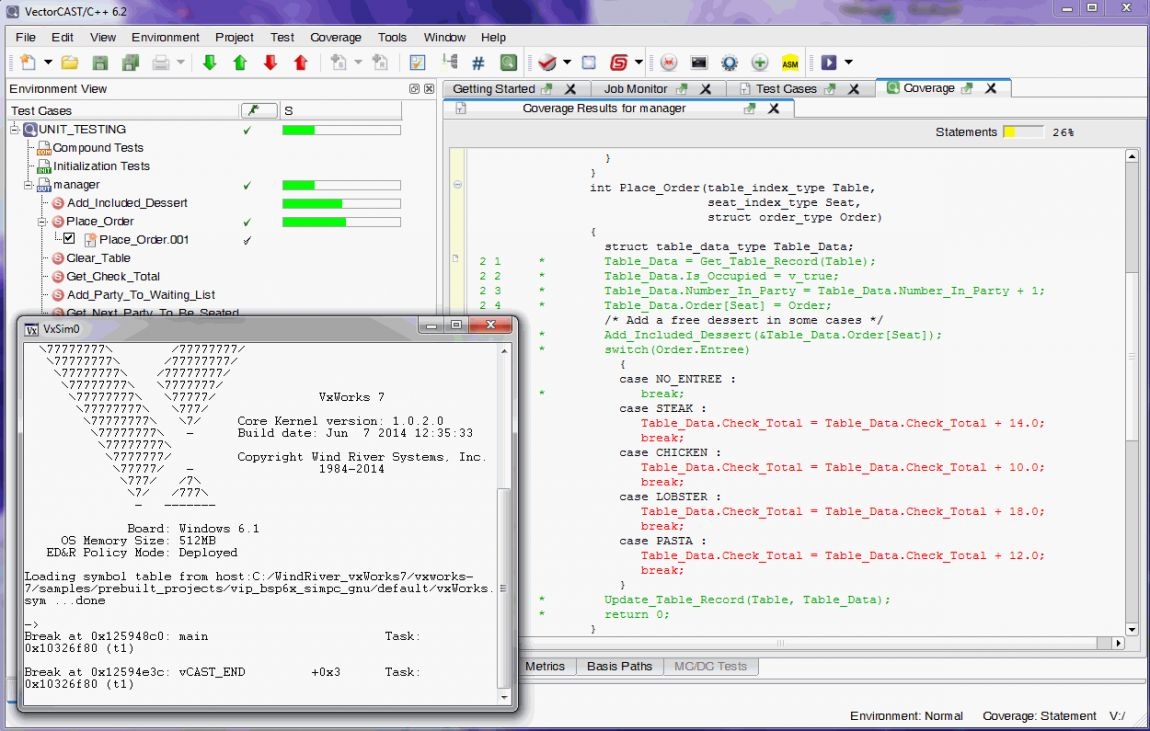Toggle the Place_Order.001 test checkbox
The image size is (1150, 731).
[x=69, y=239]
